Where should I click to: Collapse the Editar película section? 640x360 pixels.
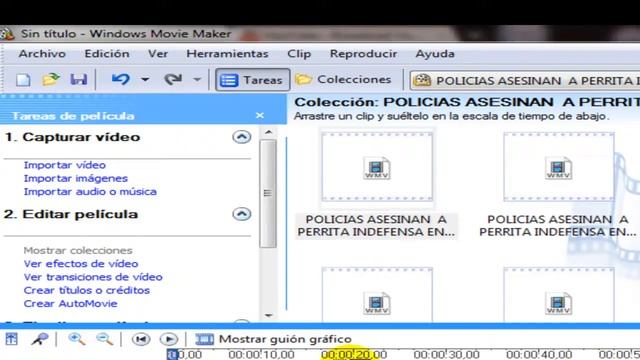[242, 214]
